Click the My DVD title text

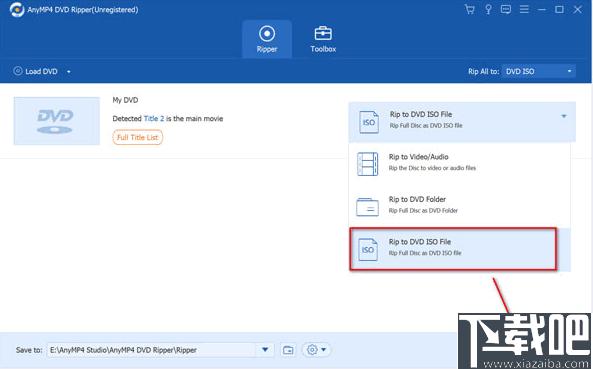125,100
